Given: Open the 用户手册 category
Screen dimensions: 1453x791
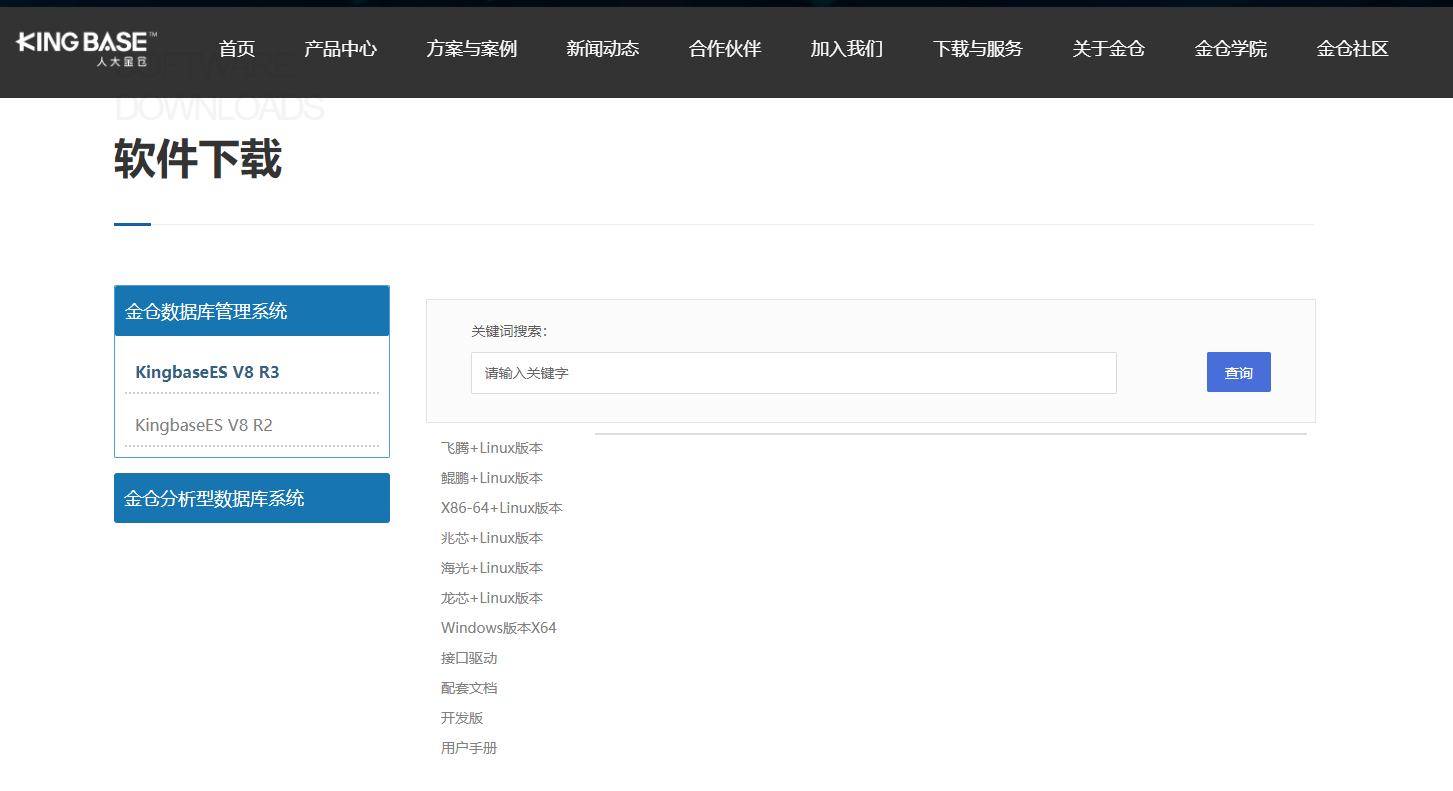Looking at the screenshot, I should coord(469,748).
